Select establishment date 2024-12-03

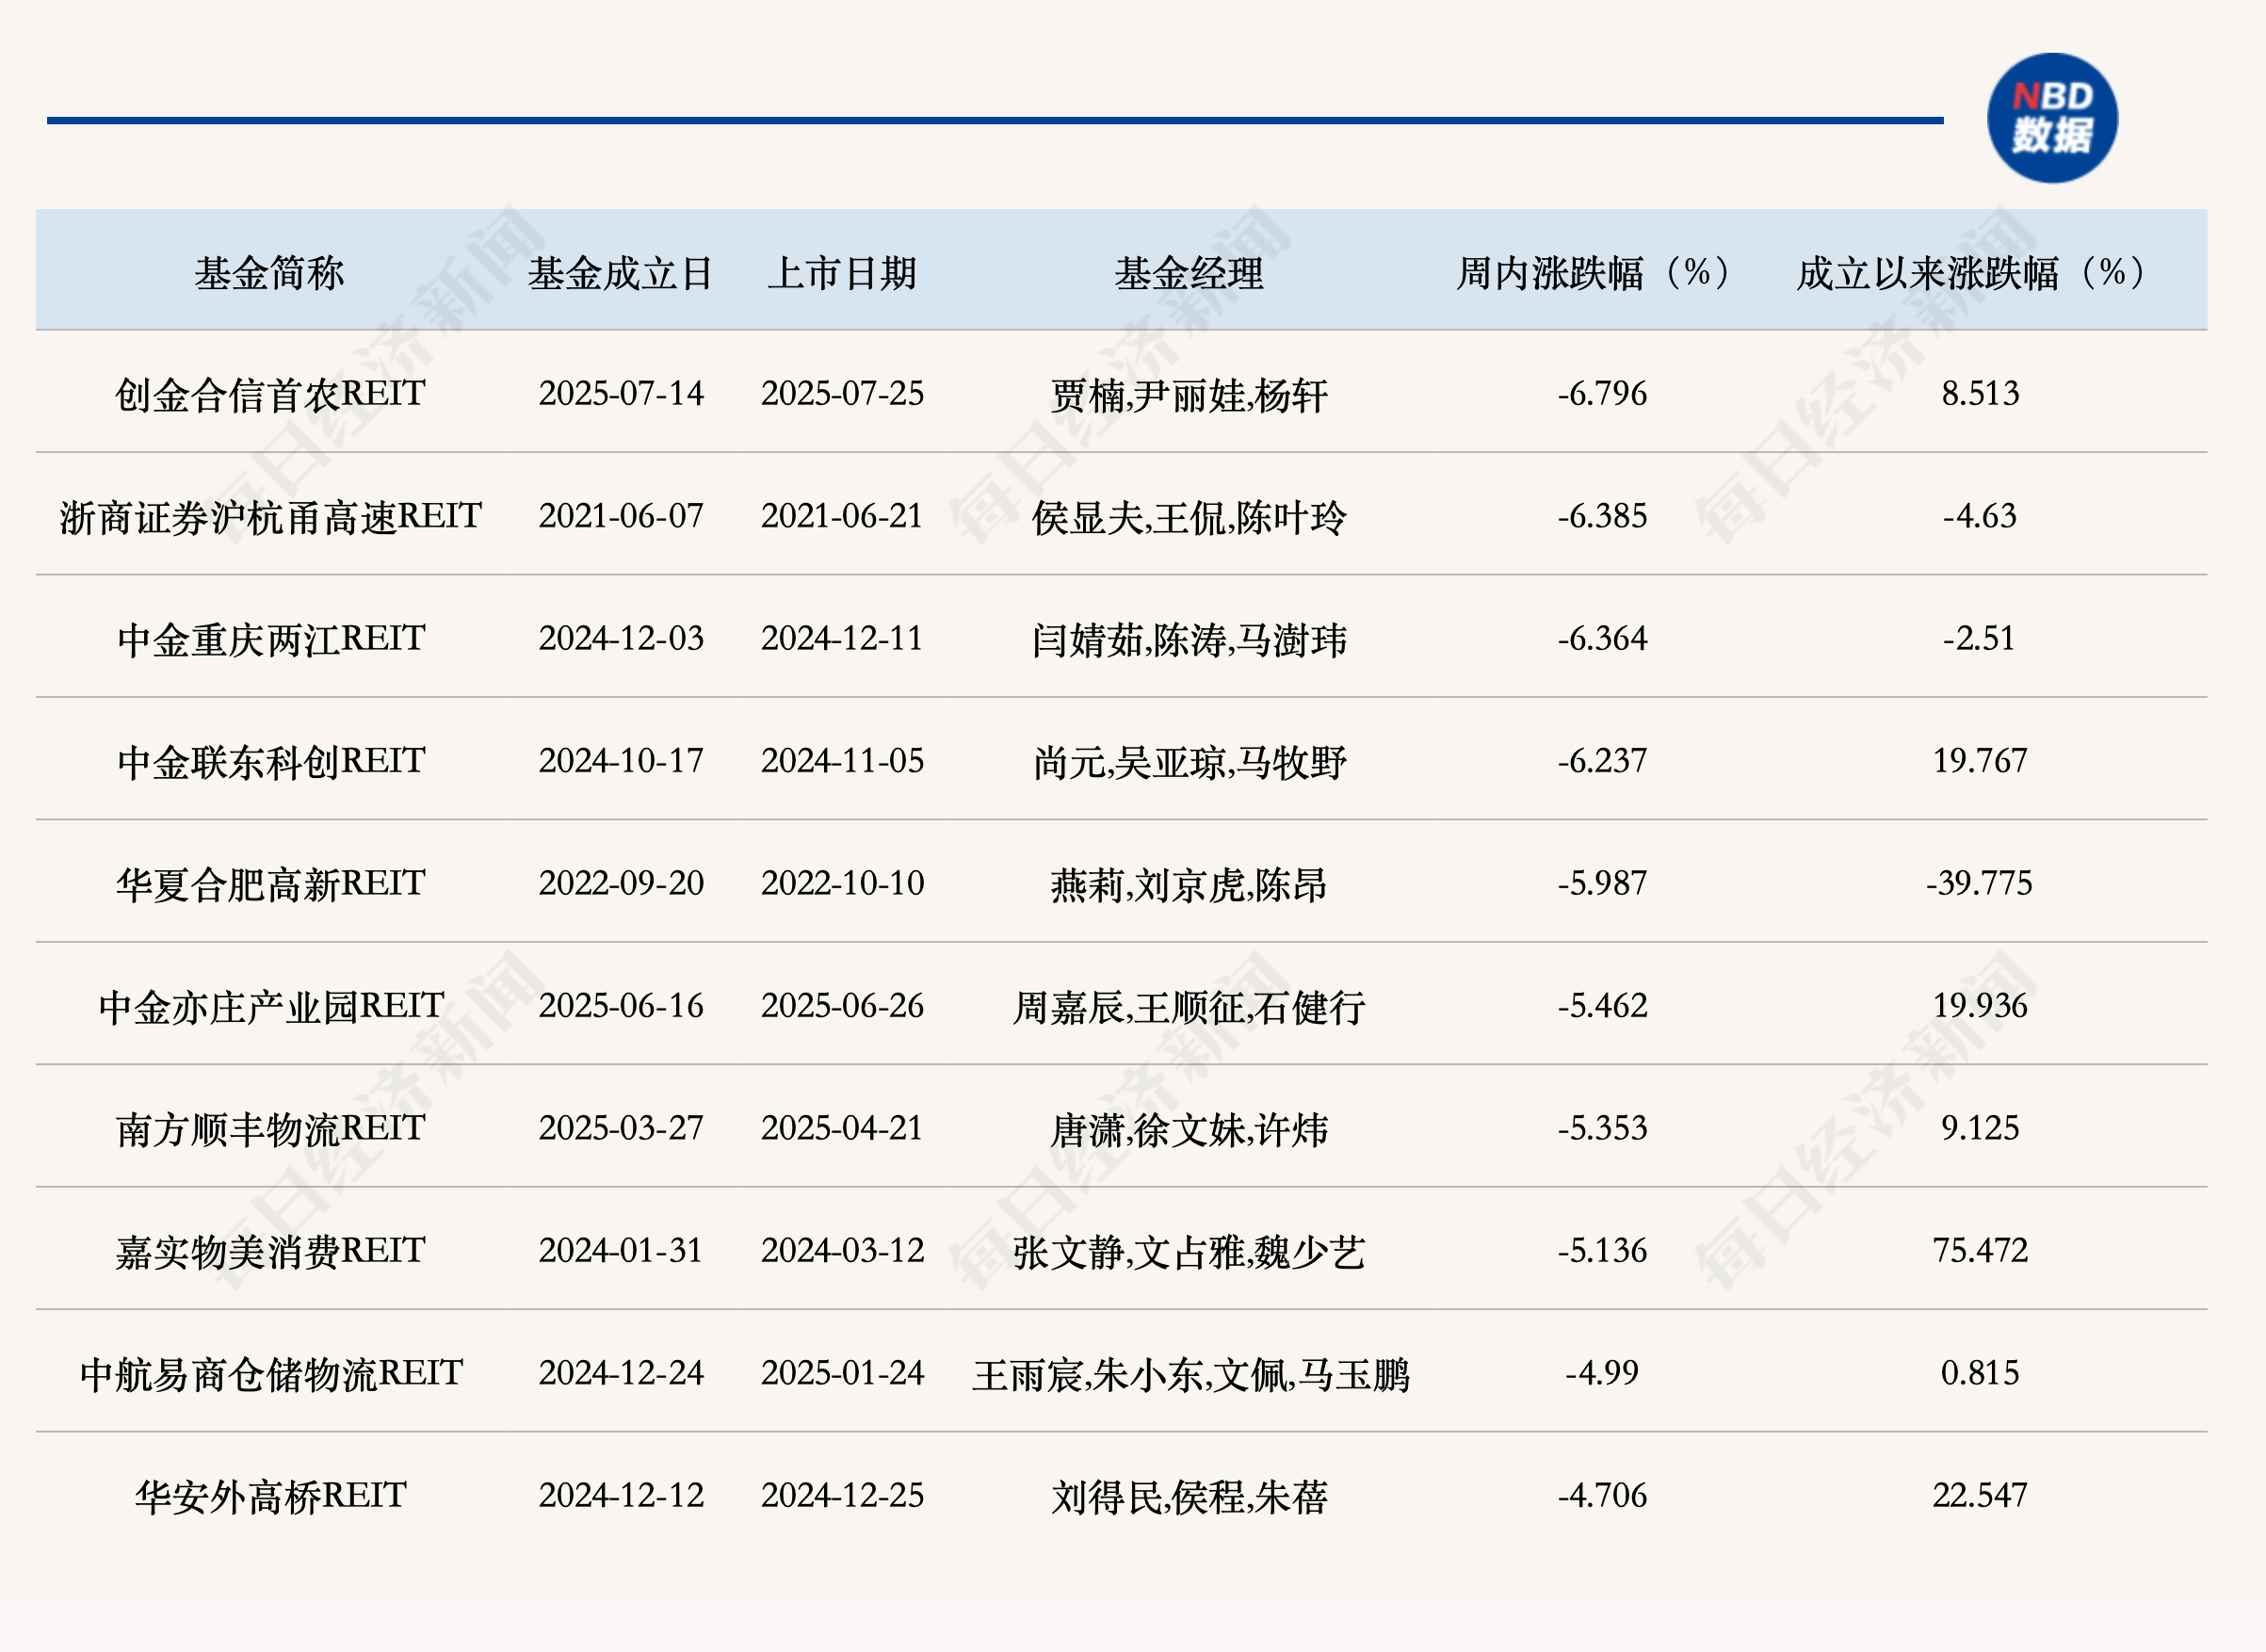[621, 639]
